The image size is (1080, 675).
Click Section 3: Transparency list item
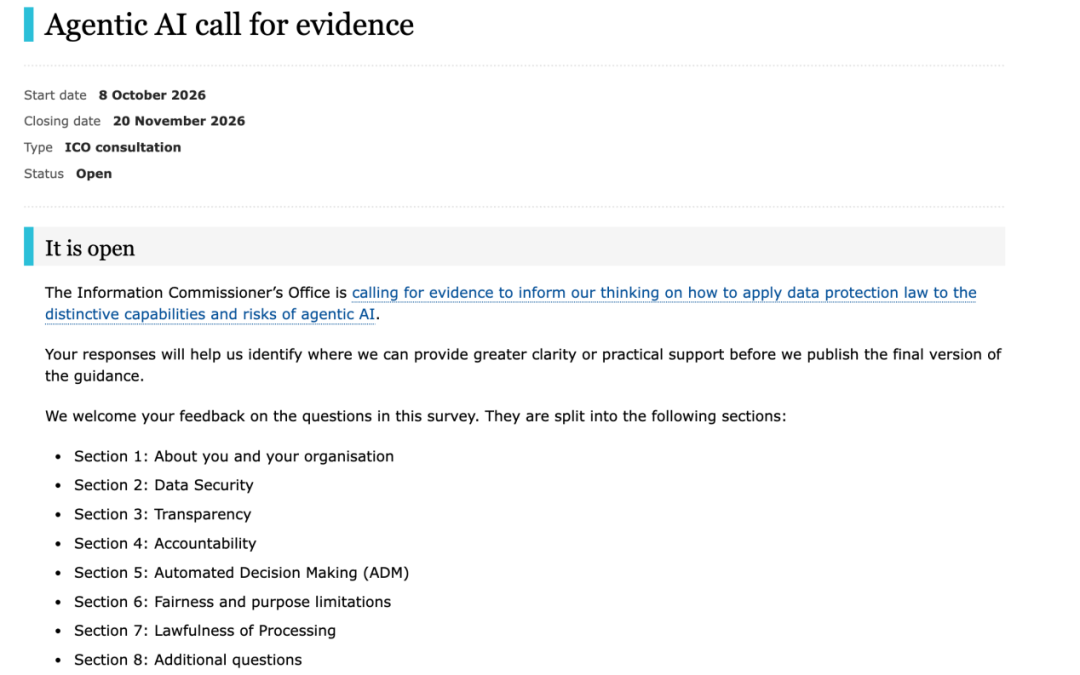163,515
